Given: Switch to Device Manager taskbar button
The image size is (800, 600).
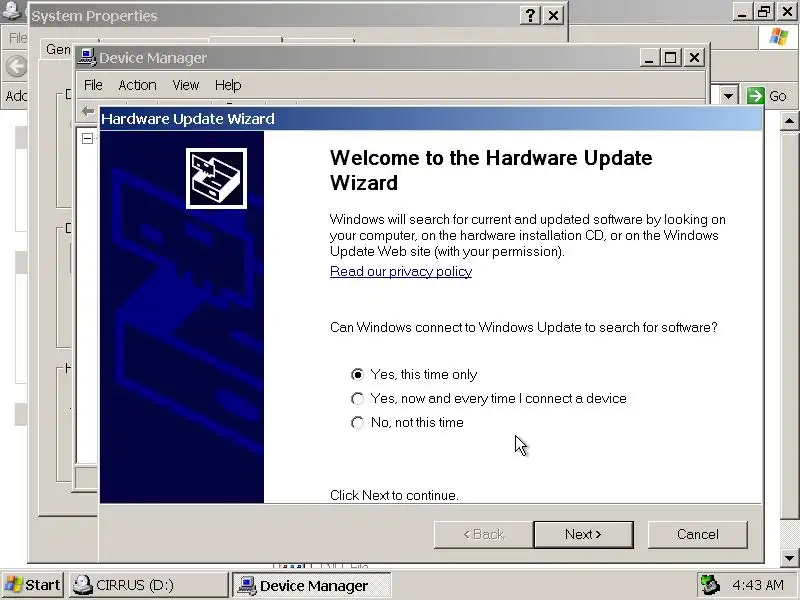Looking at the screenshot, I should click(x=312, y=585).
